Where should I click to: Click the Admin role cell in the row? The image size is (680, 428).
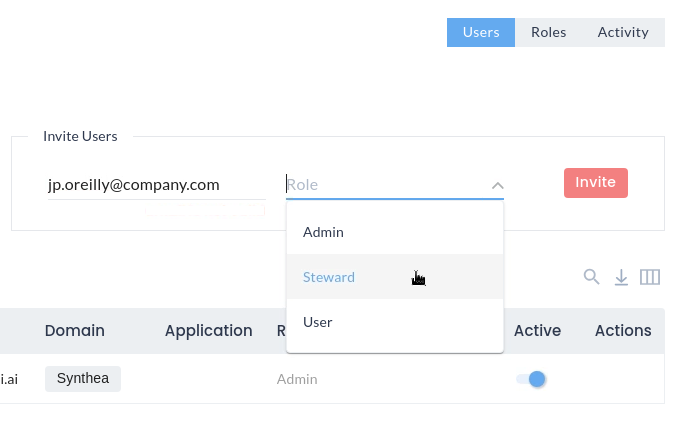[x=297, y=379]
